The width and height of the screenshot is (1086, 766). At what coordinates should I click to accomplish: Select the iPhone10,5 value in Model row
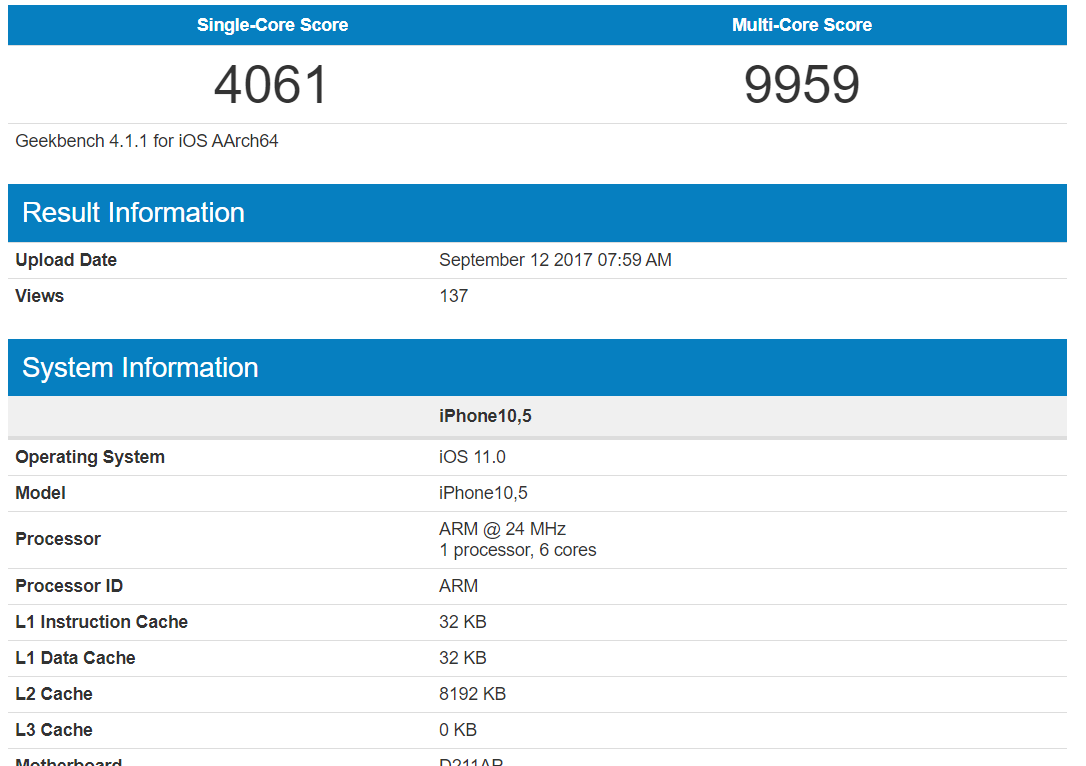(x=483, y=493)
